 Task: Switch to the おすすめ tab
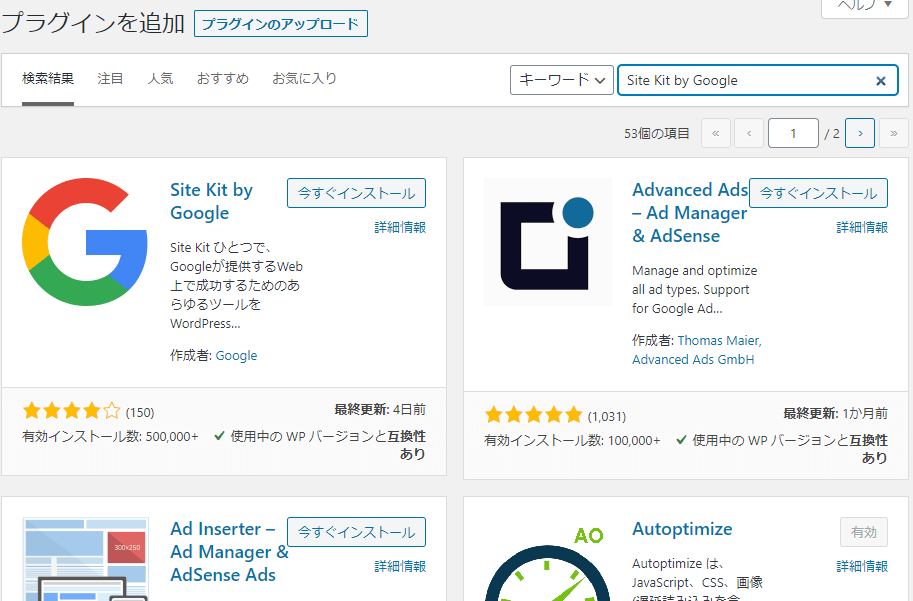point(222,78)
